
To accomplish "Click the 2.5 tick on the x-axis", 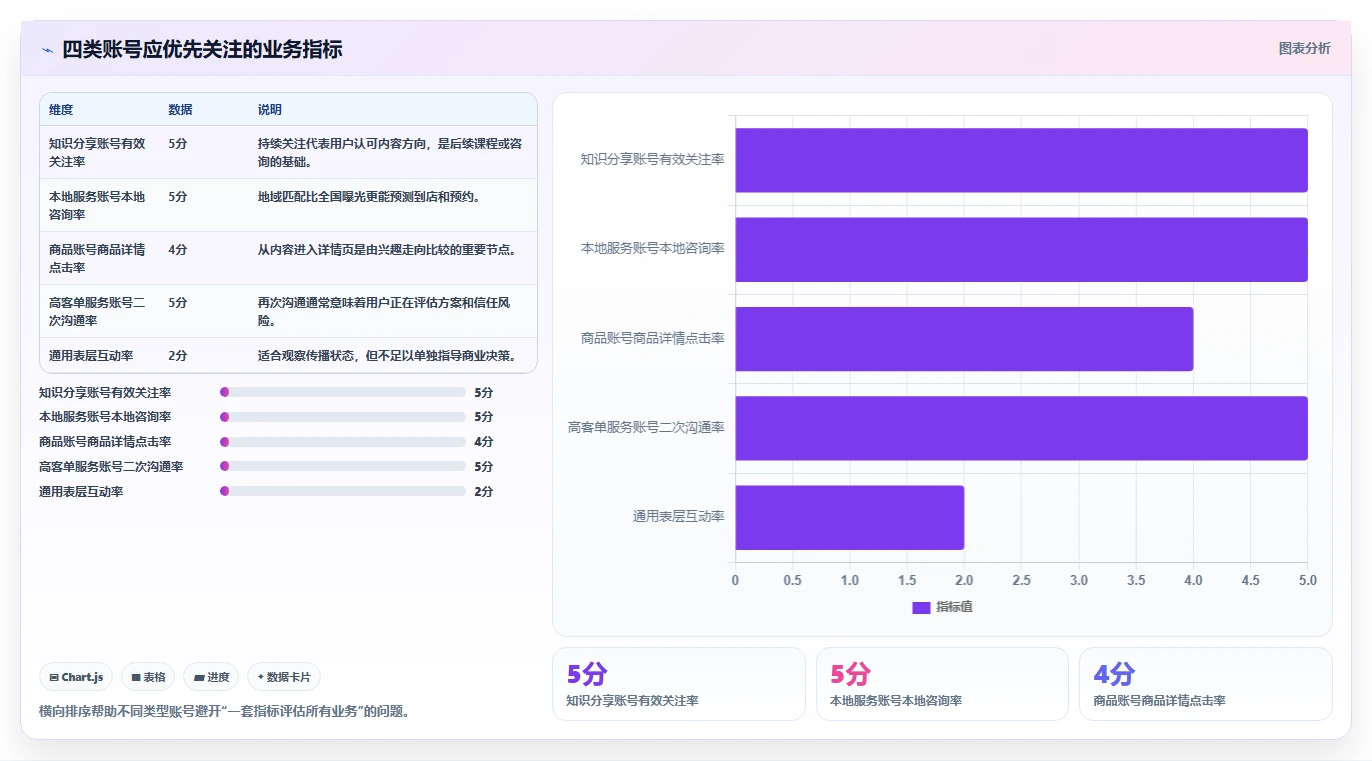I will point(1021,581).
